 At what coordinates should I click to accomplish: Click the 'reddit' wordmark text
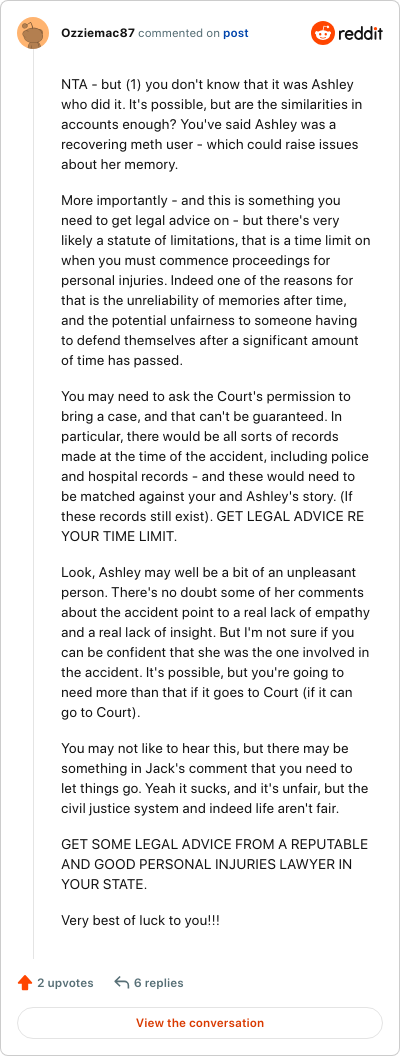click(x=361, y=33)
